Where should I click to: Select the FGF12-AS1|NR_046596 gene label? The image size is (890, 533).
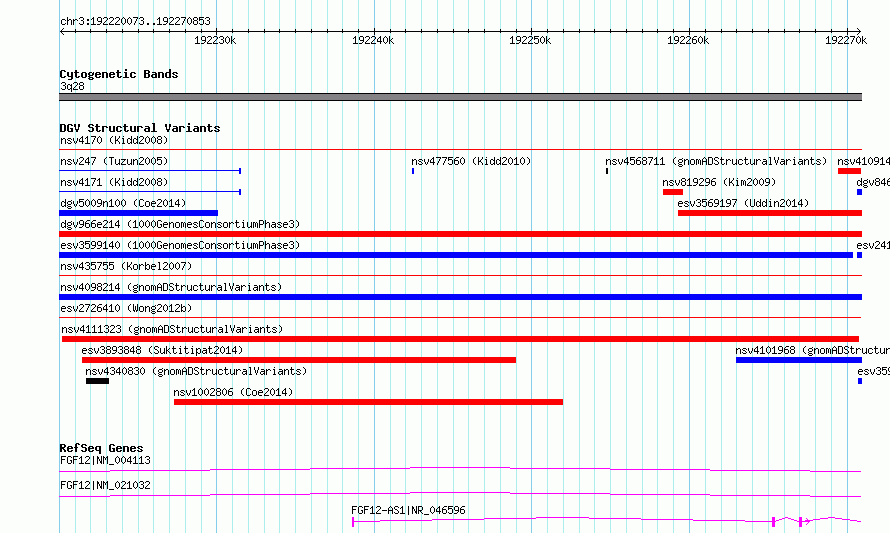408,510
